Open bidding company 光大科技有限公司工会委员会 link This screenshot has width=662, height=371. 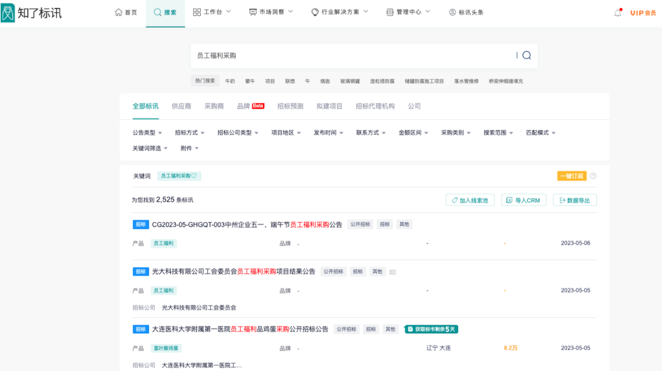199,308
